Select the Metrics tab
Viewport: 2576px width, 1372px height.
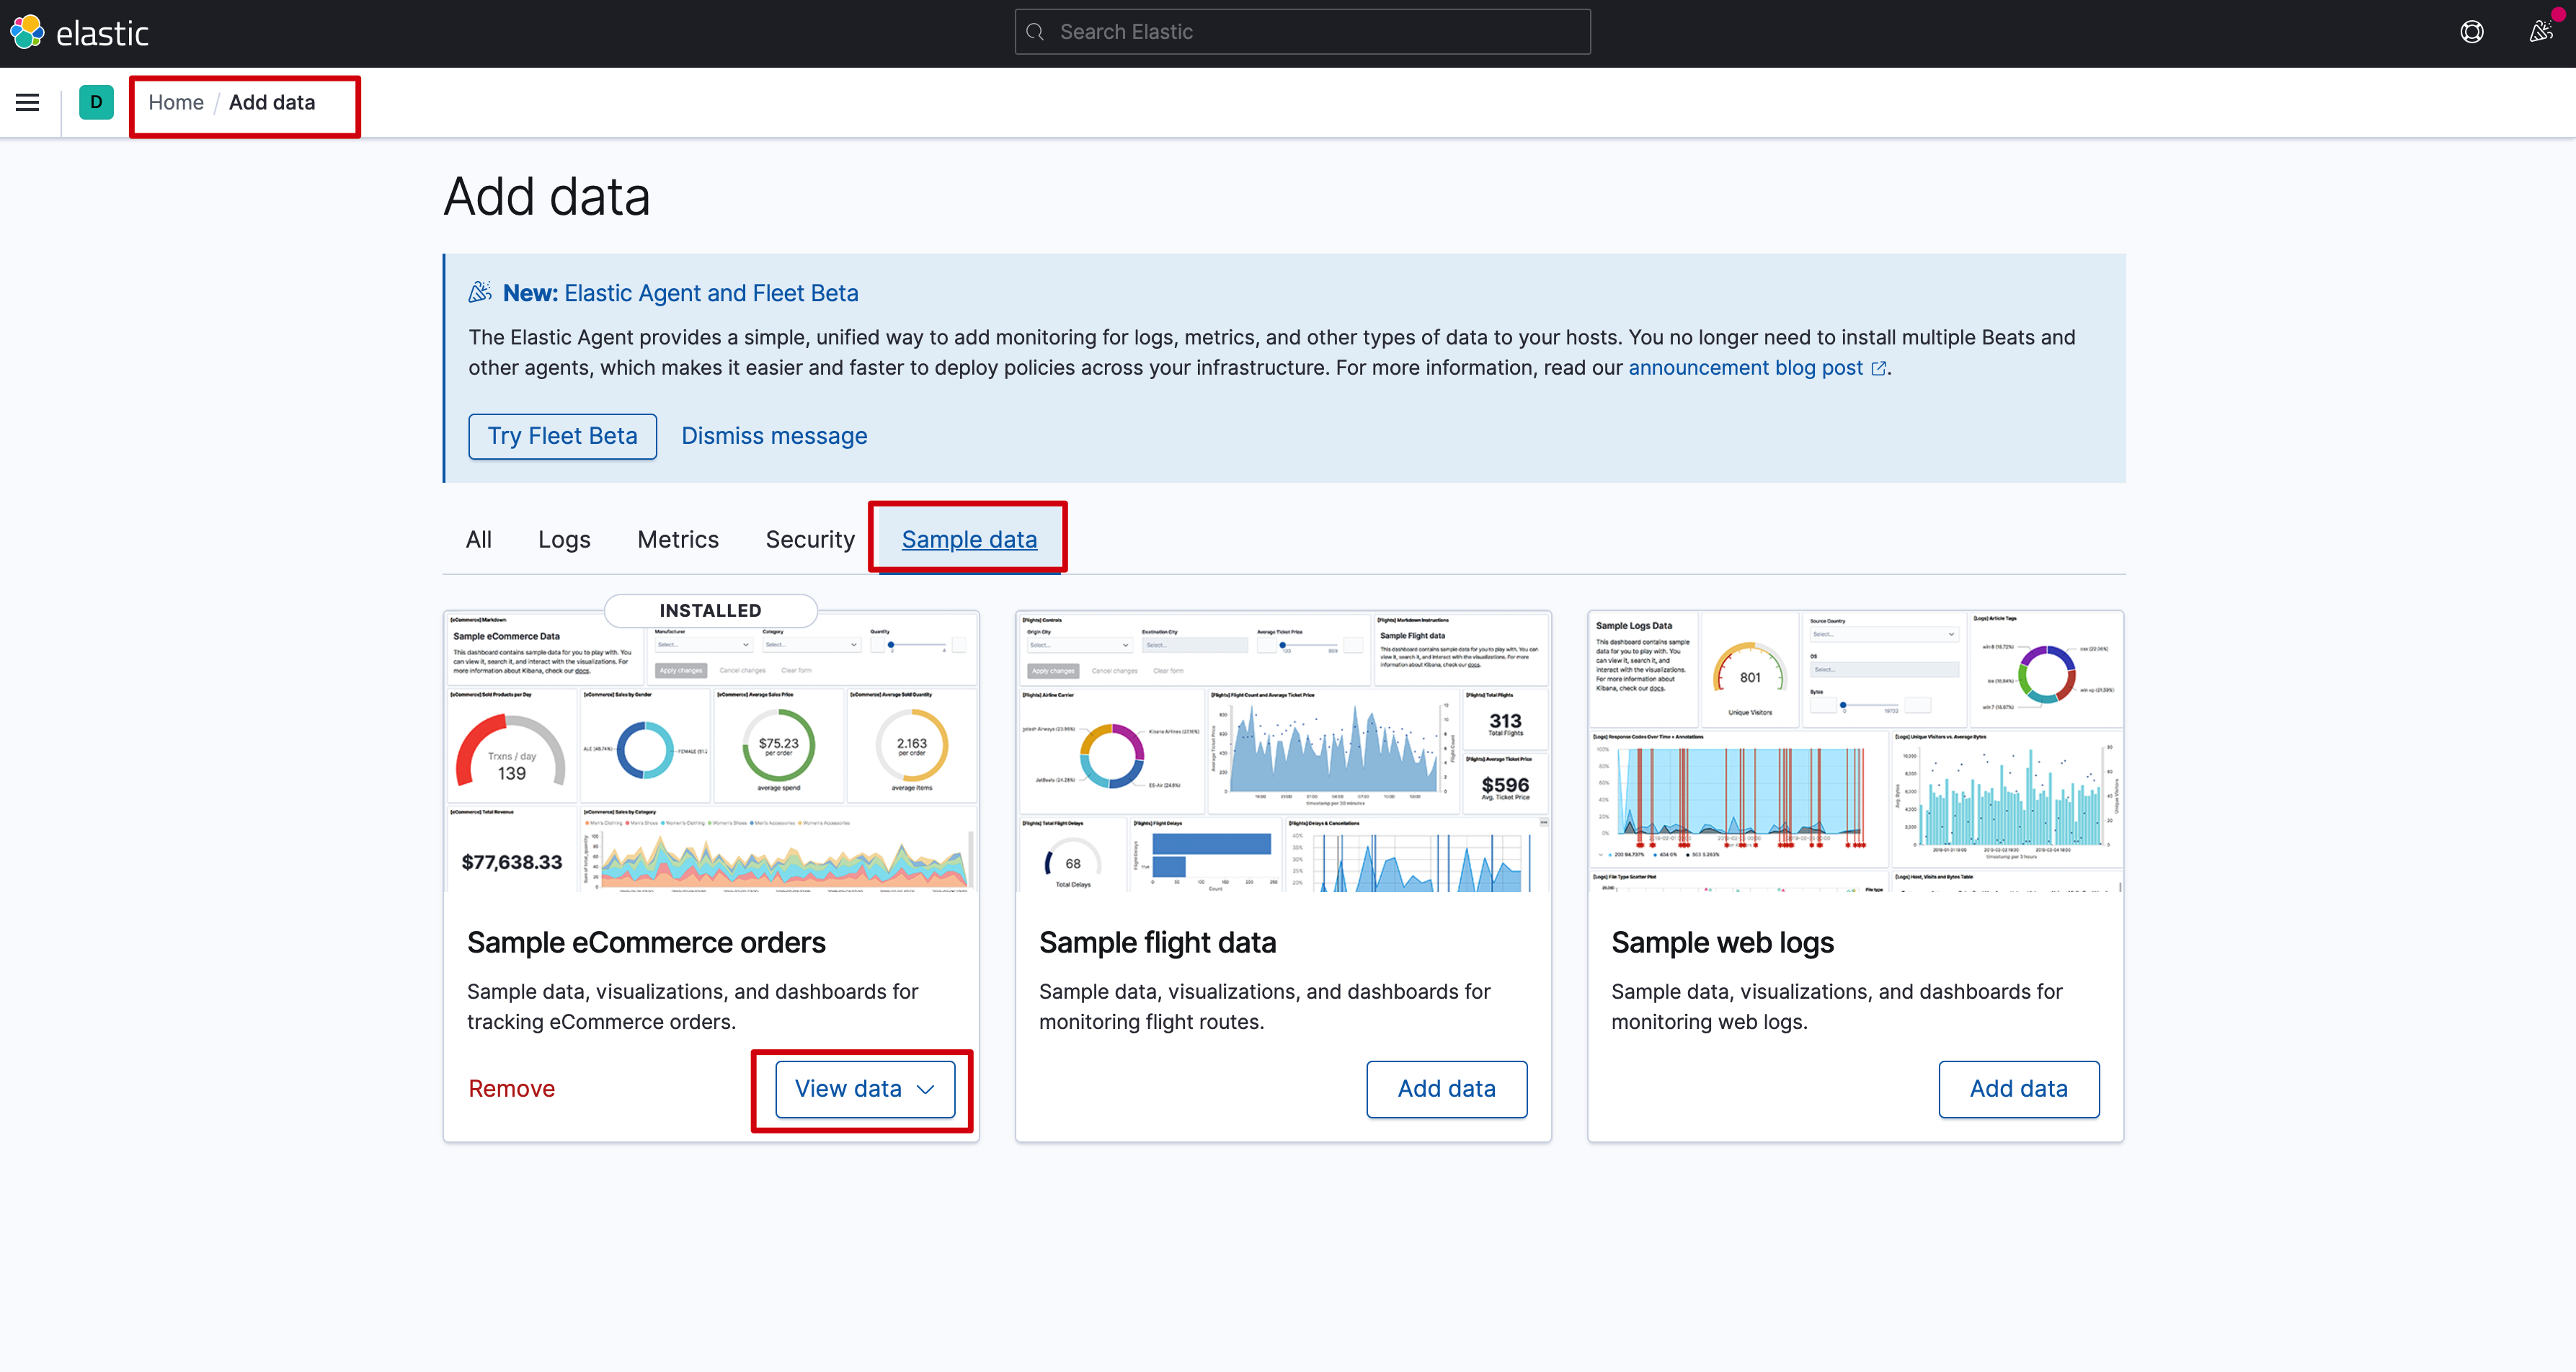pos(677,539)
